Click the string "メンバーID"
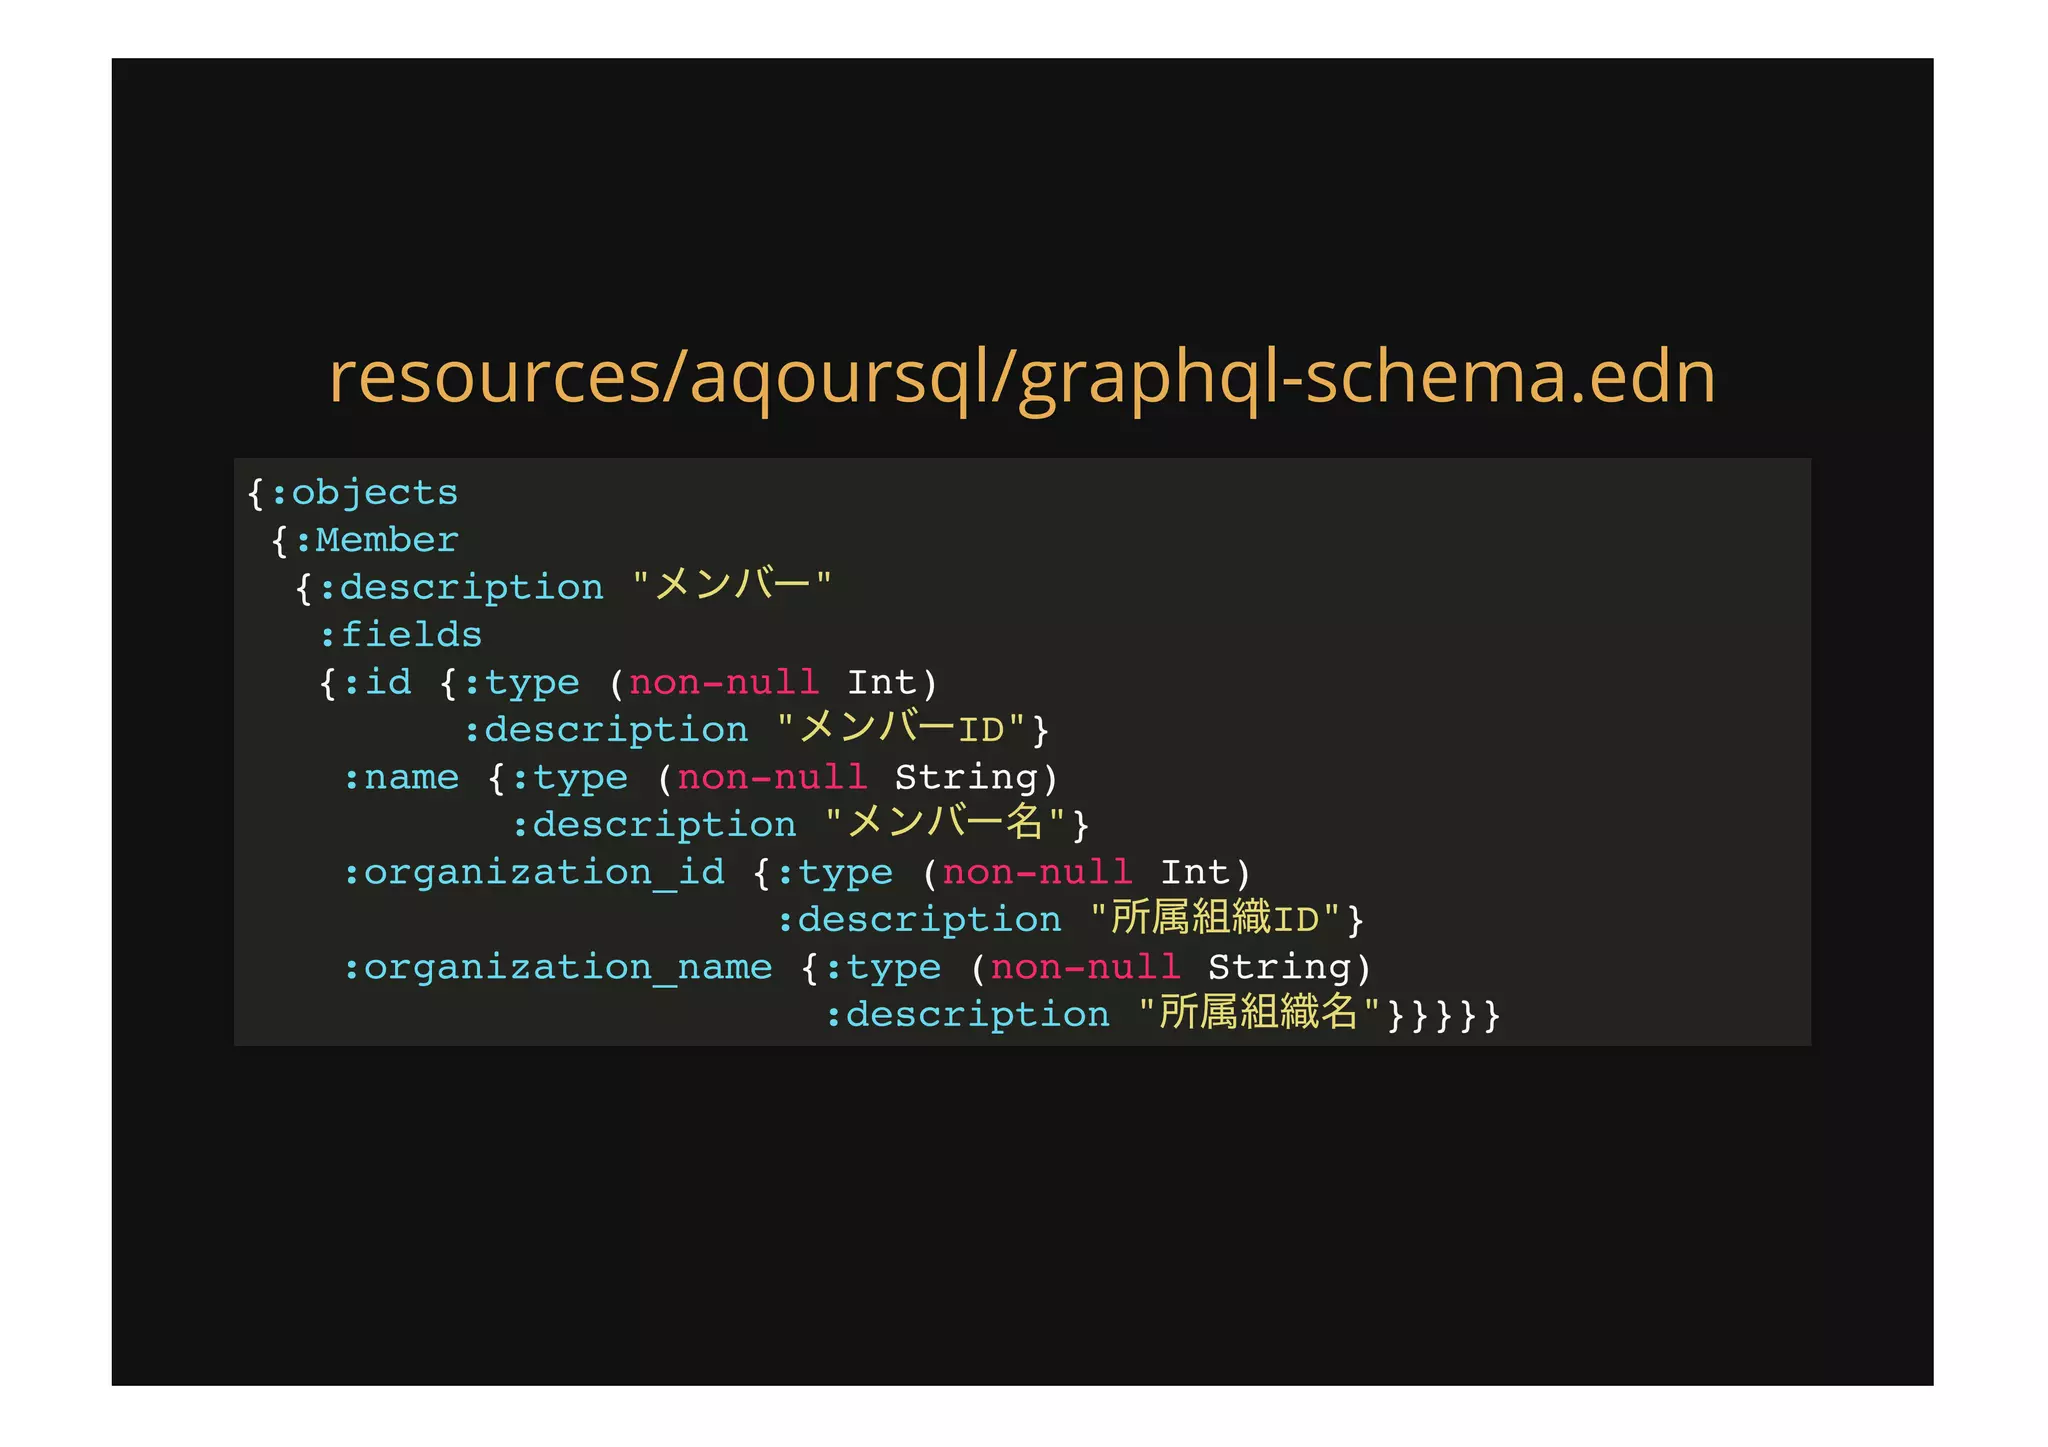Image resolution: width=2048 pixels, height=1447 pixels. 901,728
